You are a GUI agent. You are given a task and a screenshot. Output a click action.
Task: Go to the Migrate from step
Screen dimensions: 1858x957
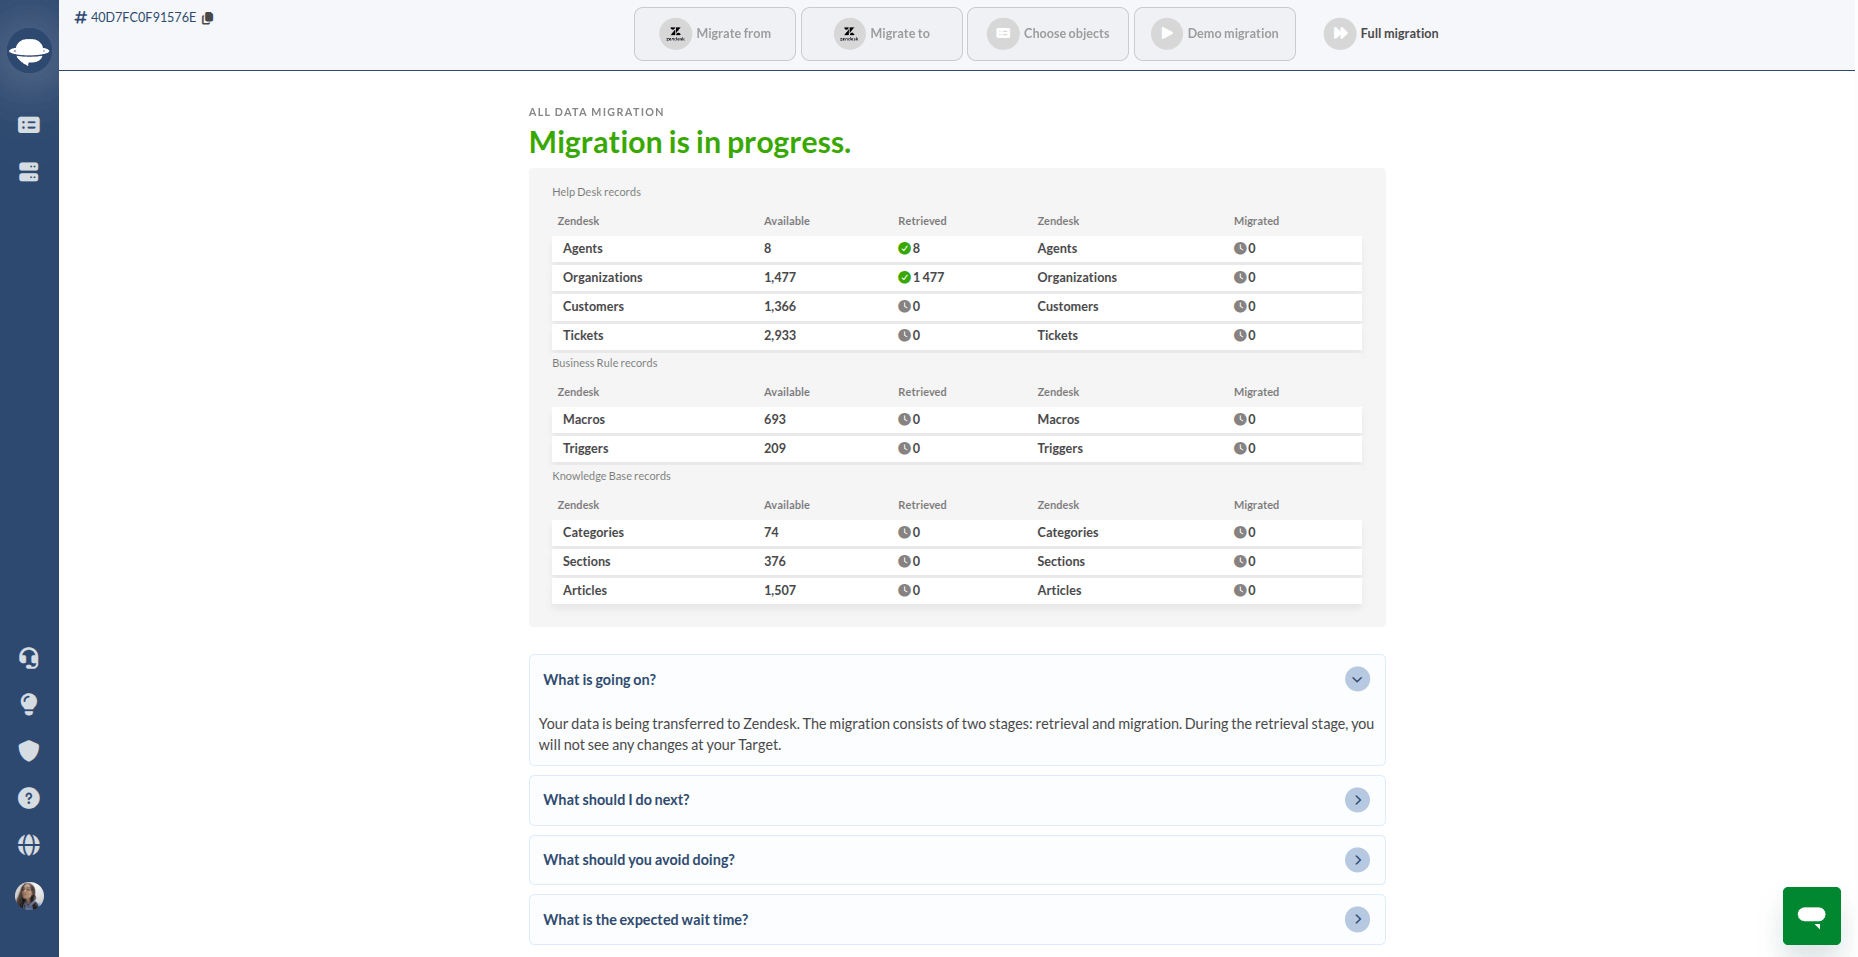pos(715,34)
